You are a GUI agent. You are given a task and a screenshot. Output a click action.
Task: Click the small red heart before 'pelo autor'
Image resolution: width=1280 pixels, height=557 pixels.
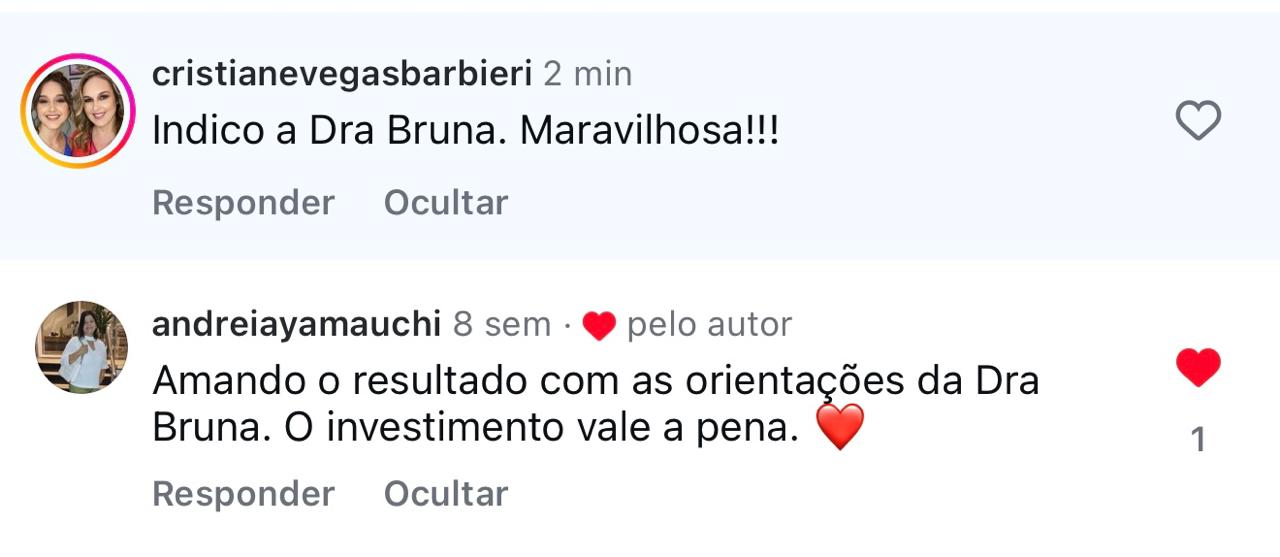[x=598, y=325]
